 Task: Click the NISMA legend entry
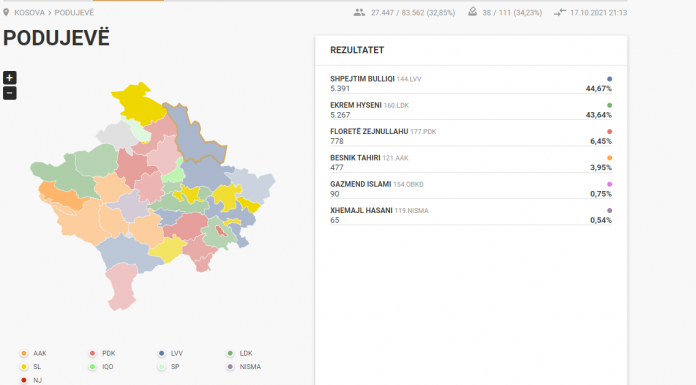244,367
